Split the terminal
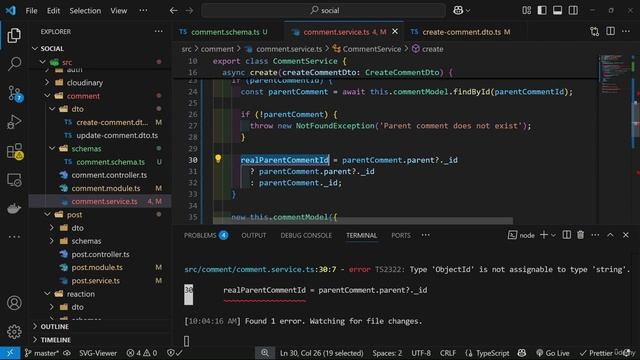 pyautogui.click(x=567, y=235)
